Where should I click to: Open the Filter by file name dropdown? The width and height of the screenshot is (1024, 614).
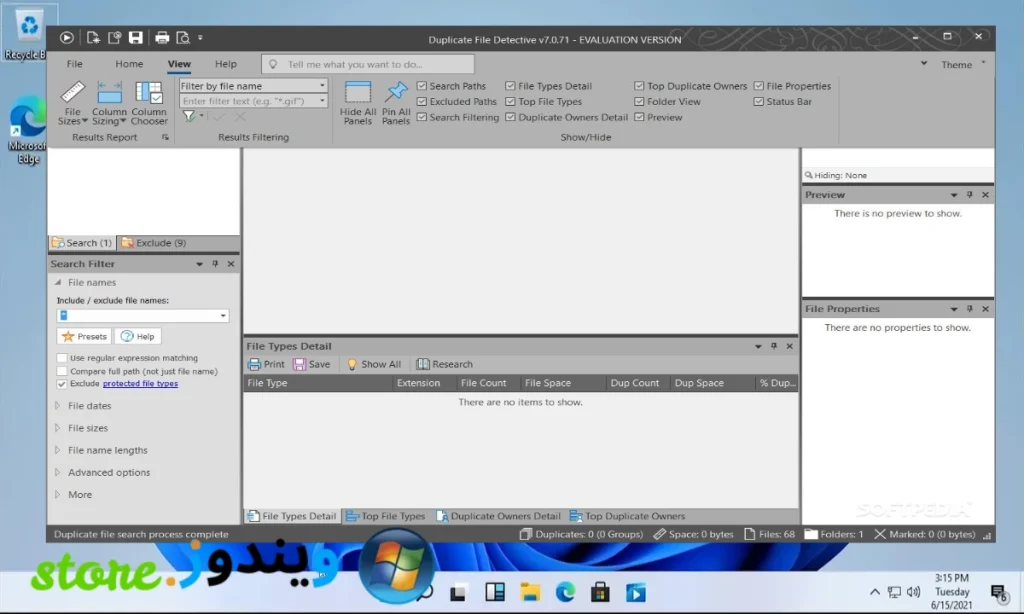[x=322, y=86]
